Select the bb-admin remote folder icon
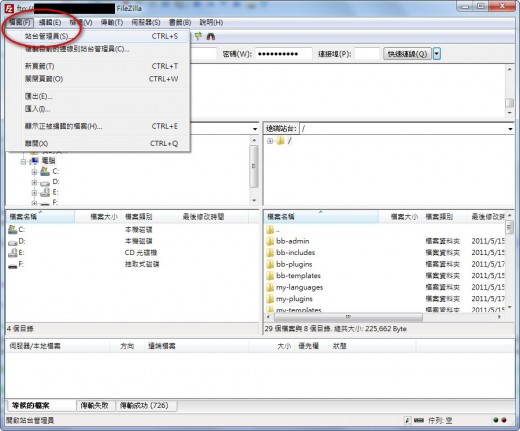 pyautogui.click(x=270, y=241)
